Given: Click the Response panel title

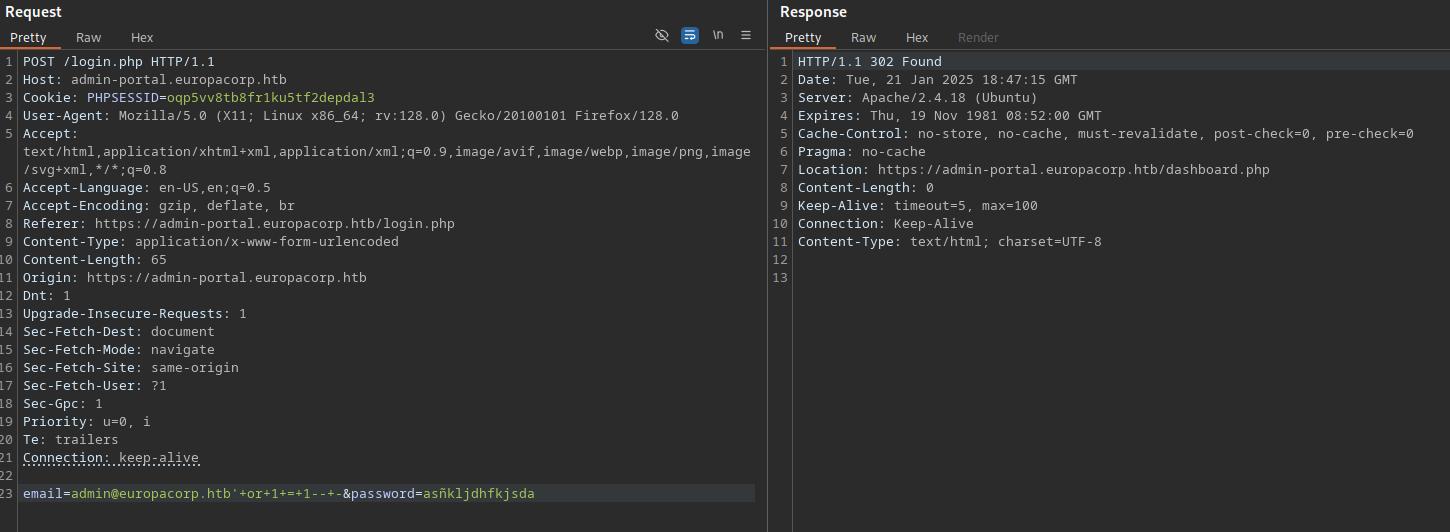Looking at the screenshot, I should click(813, 12).
